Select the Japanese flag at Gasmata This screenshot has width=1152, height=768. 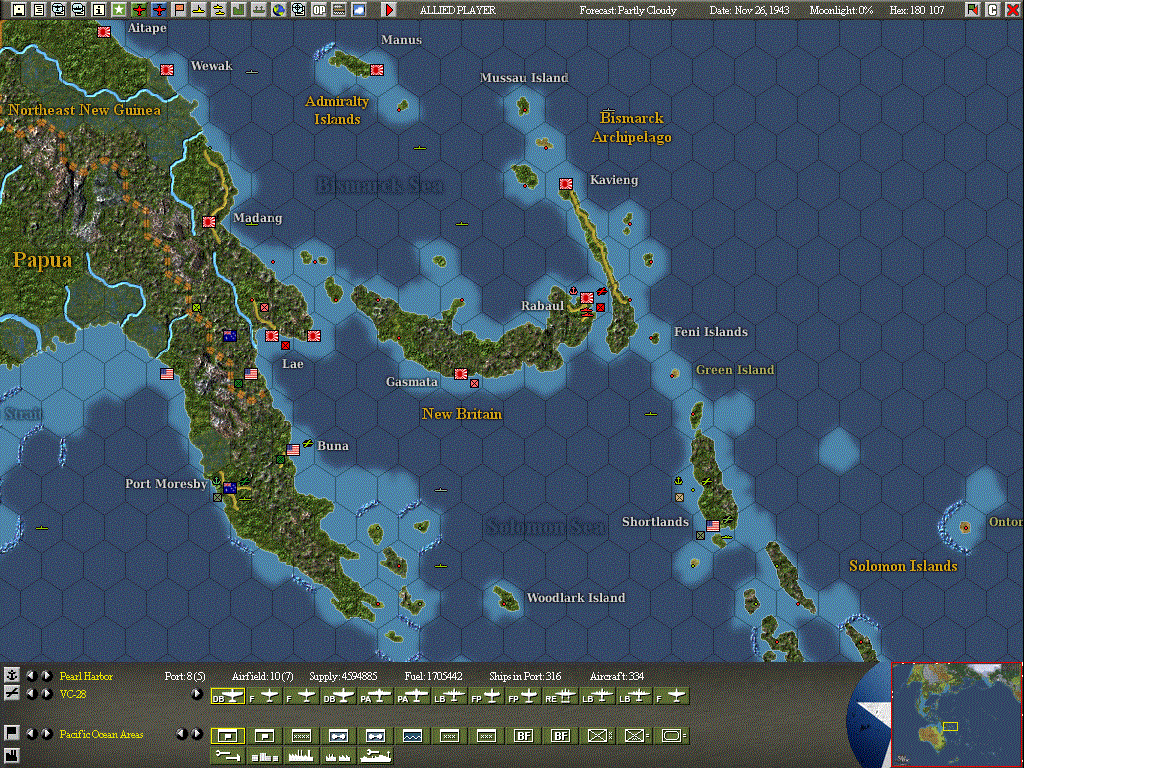click(461, 374)
